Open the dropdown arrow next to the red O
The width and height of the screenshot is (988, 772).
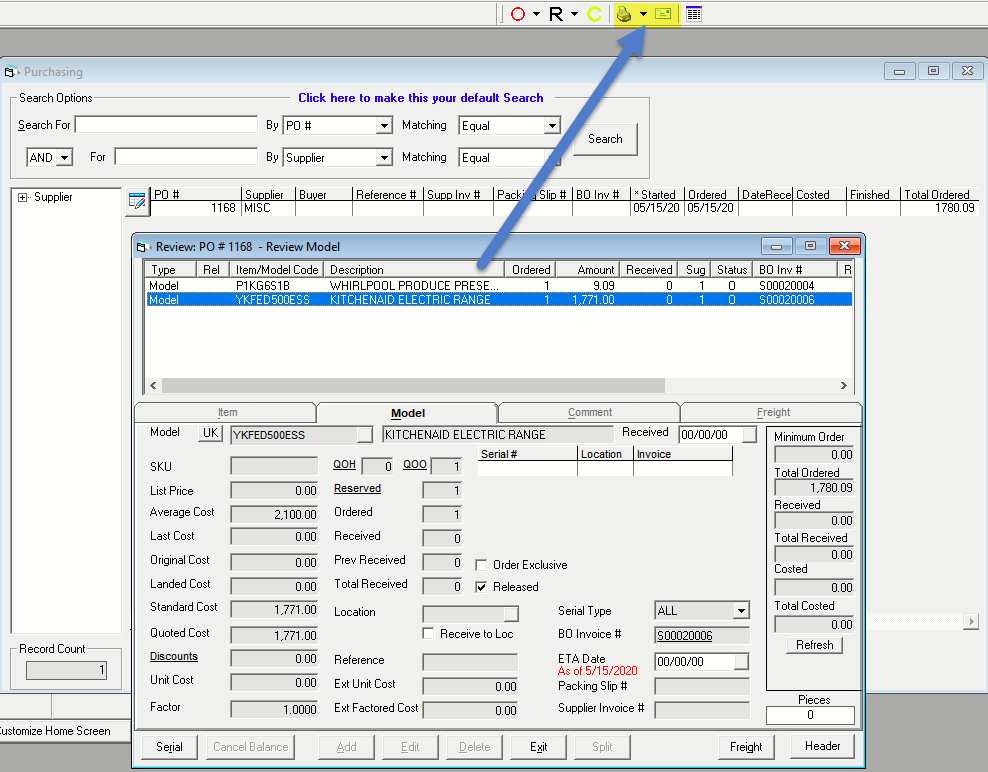click(536, 14)
